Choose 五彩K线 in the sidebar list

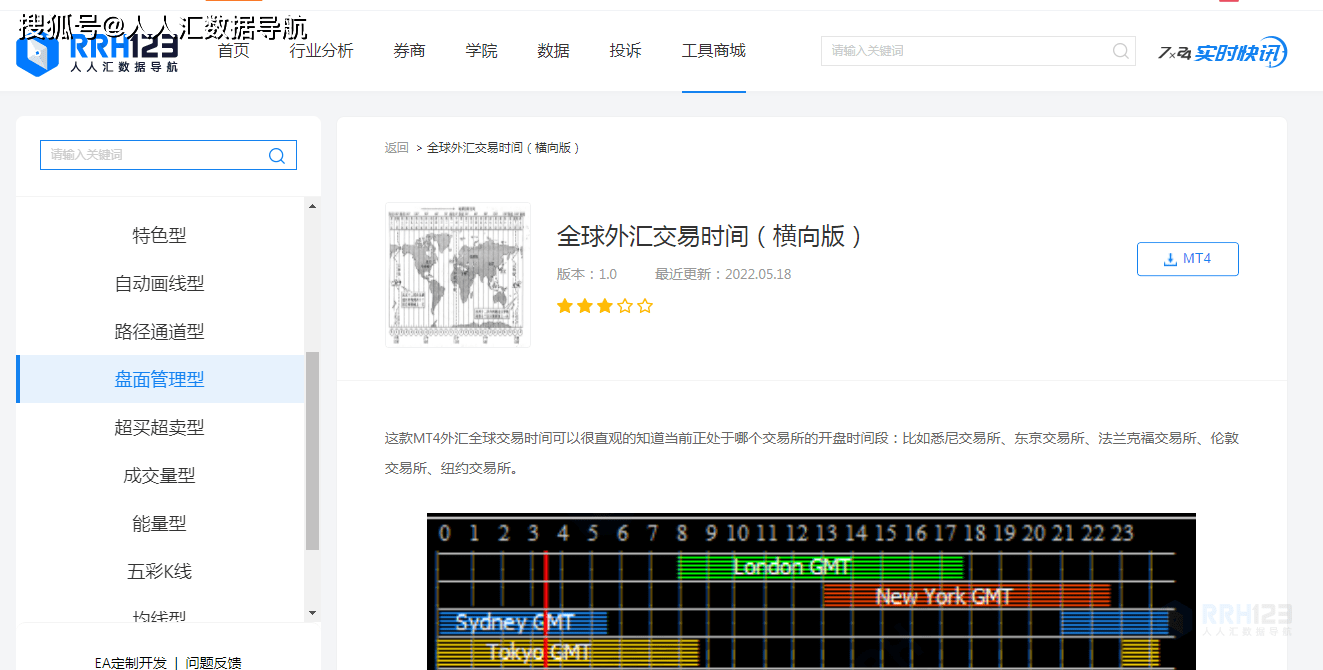tap(160, 570)
